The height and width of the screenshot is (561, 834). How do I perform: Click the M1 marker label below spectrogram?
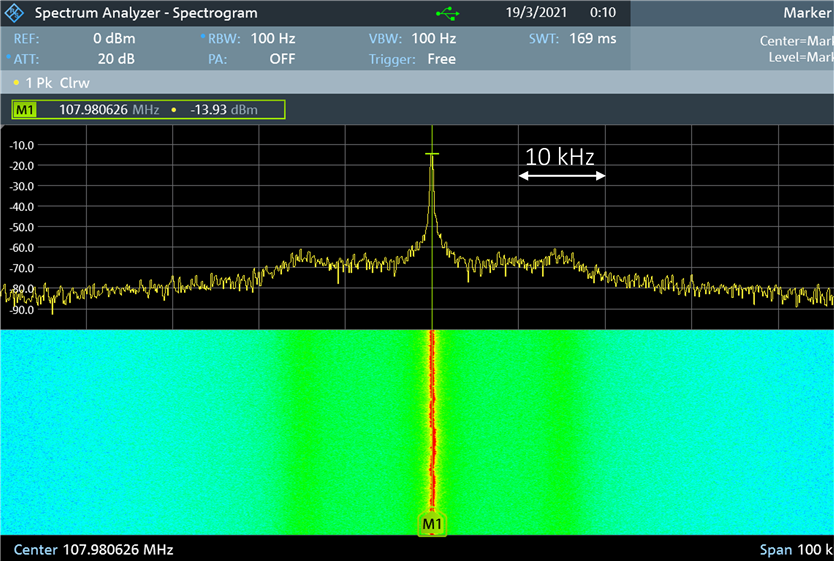[432, 524]
